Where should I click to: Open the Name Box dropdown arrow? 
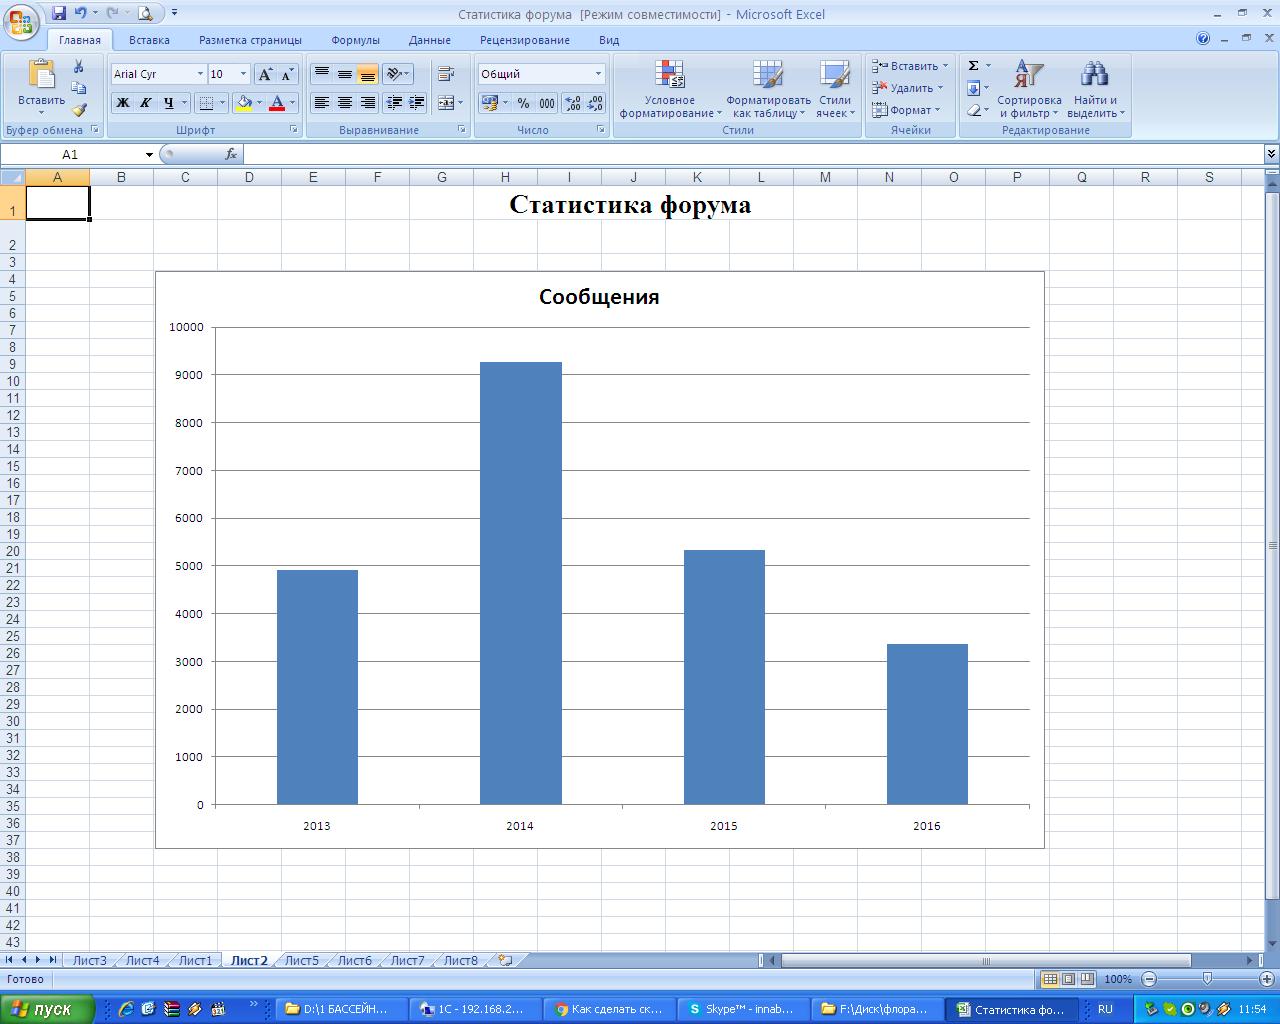pyautogui.click(x=149, y=154)
